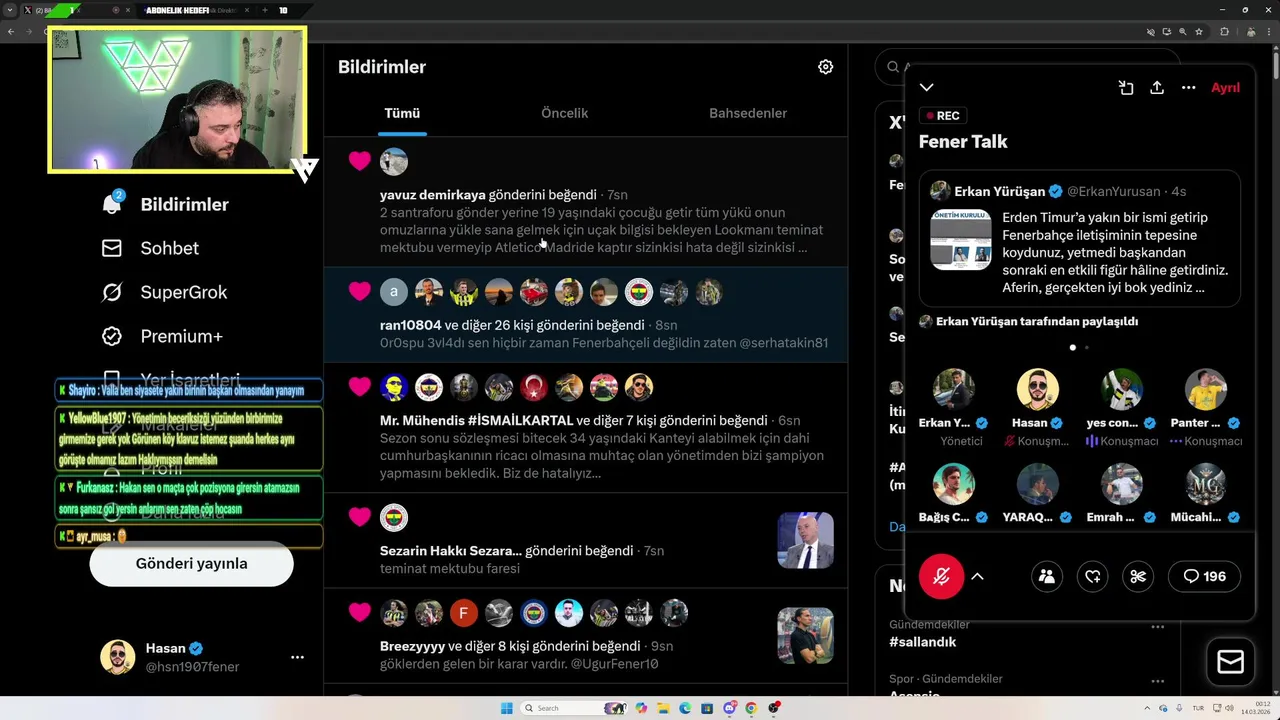Image resolution: width=1280 pixels, height=720 pixels.
Task: Open more options for #sallandık trend
Action: pyautogui.click(x=1157, y=627)
